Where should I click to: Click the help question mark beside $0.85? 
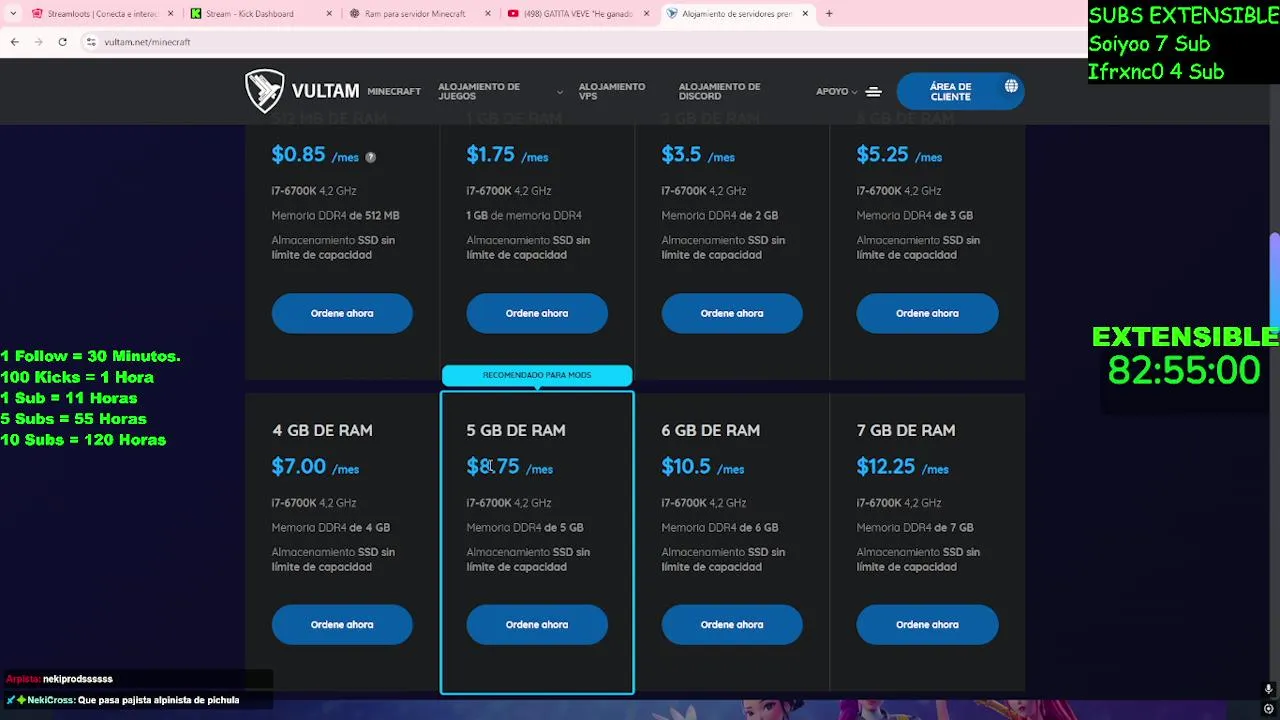click(370, 157)
